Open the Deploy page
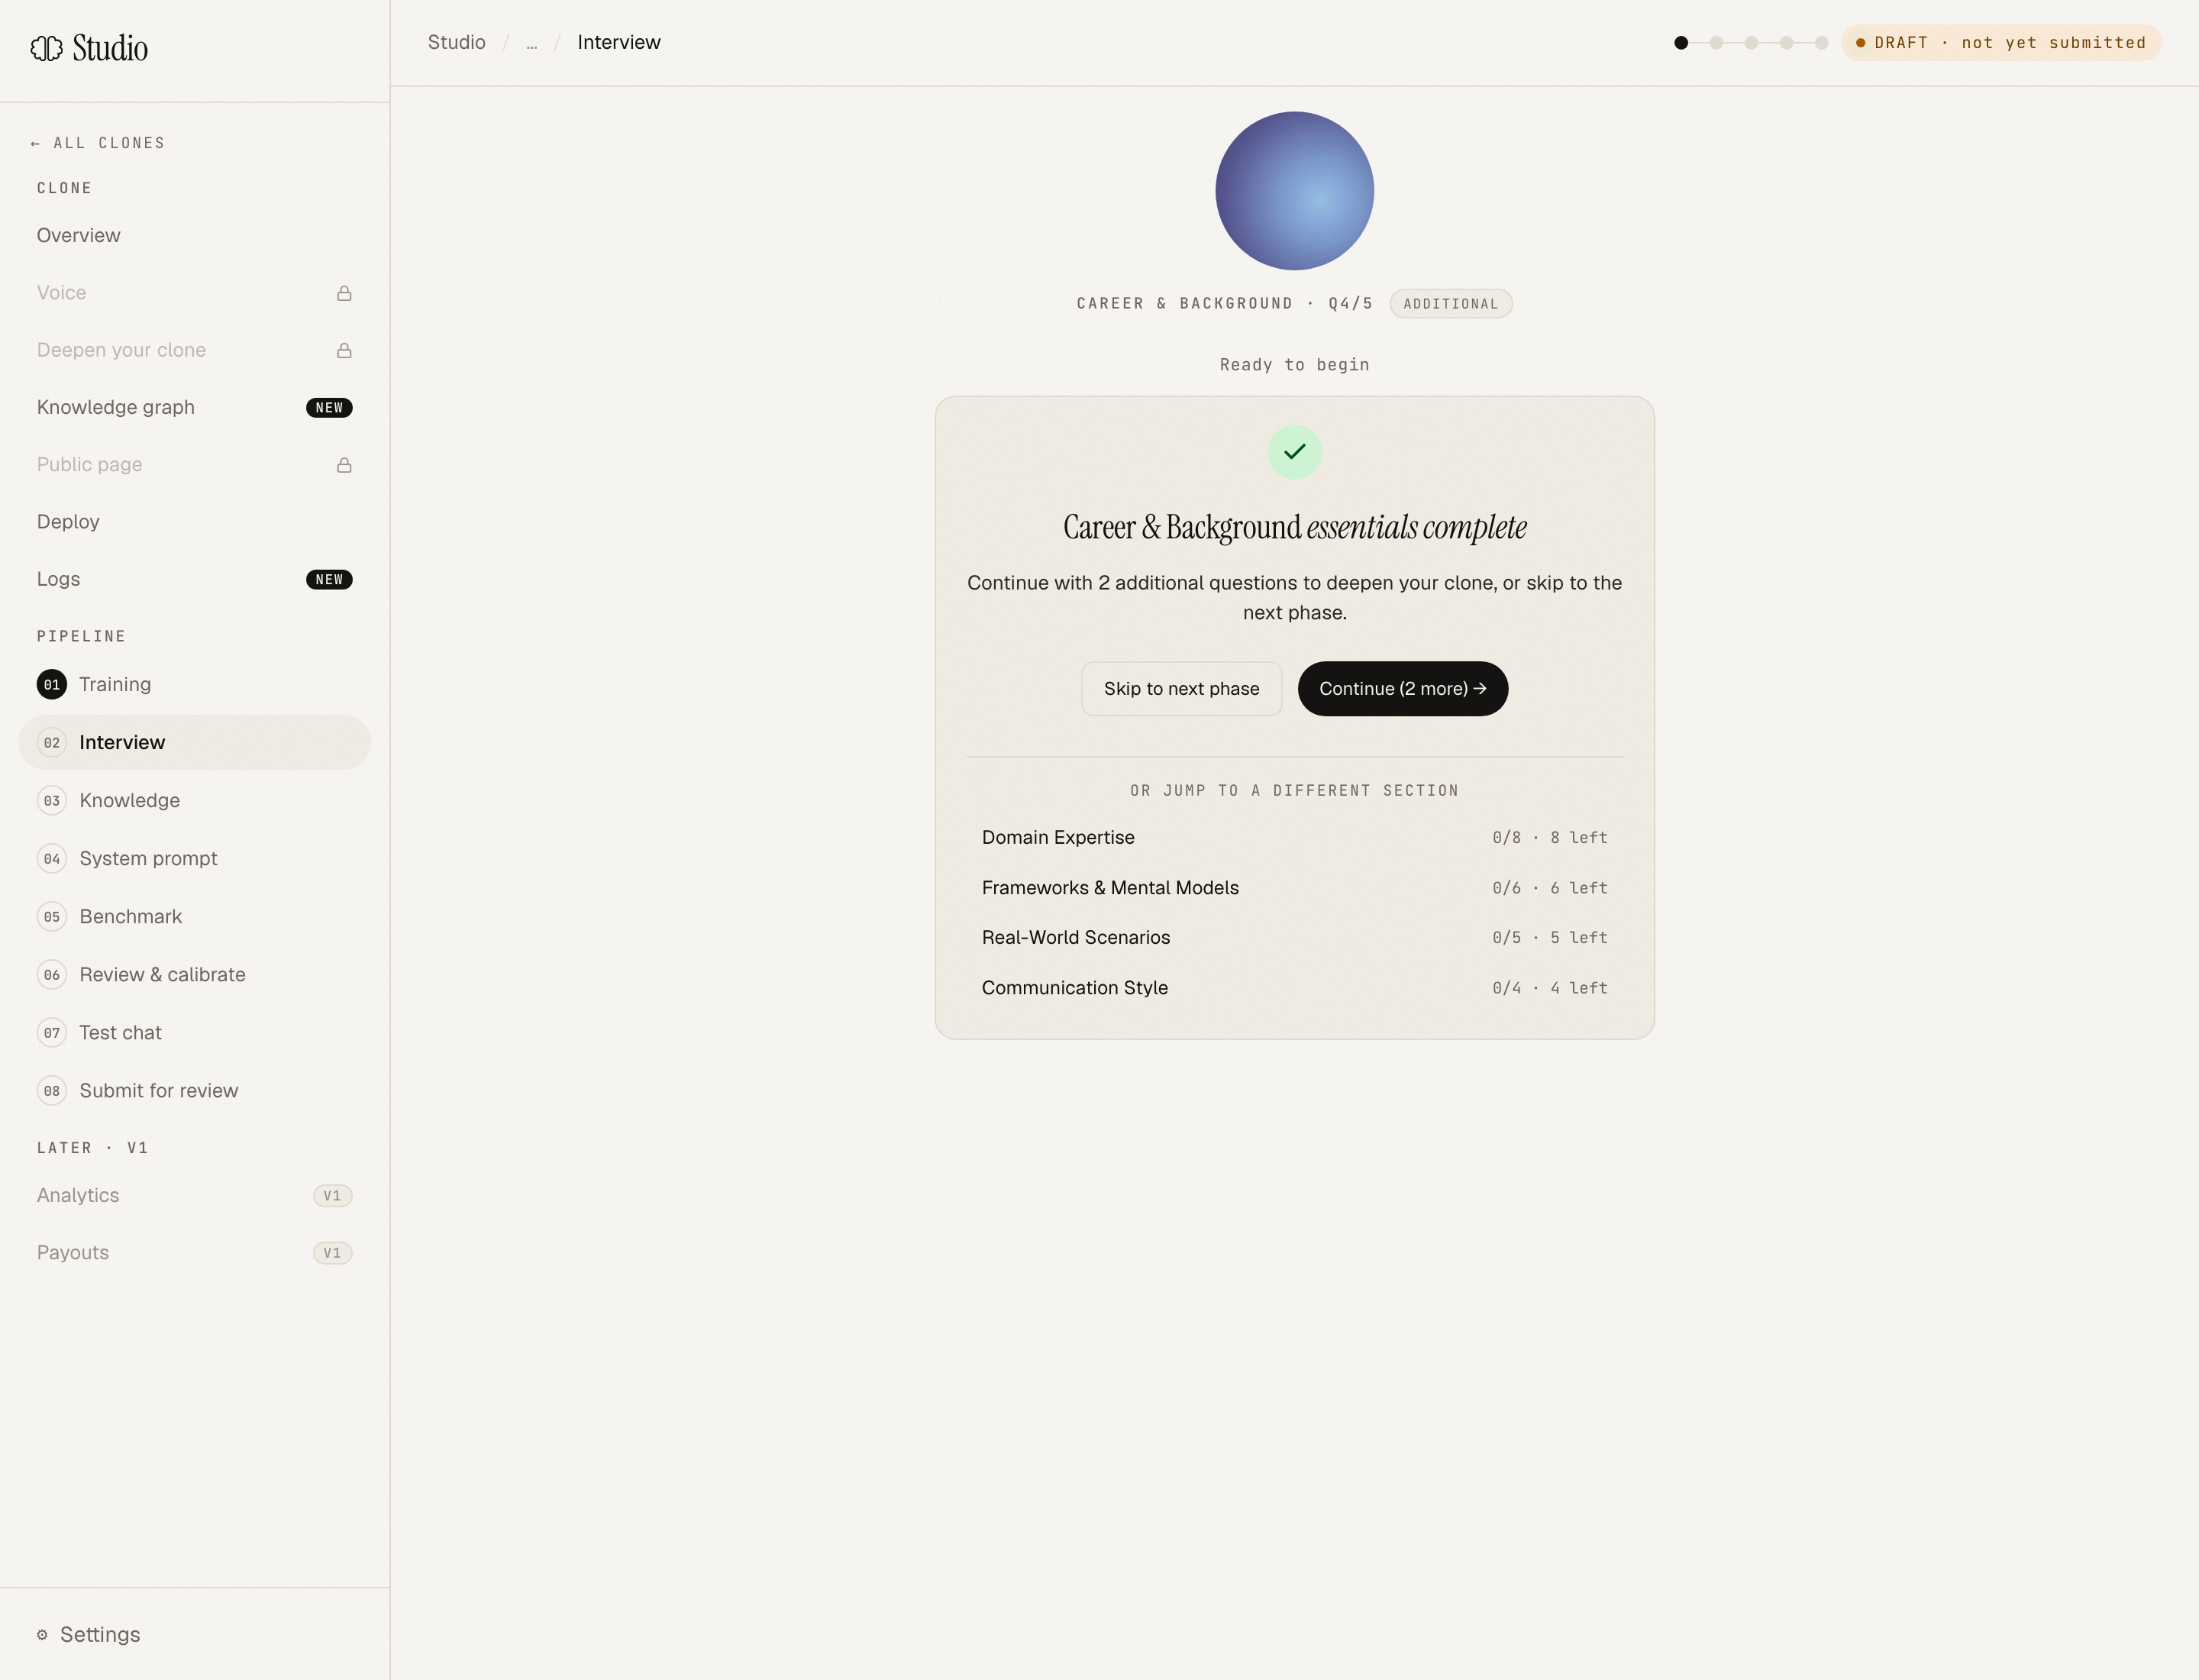 194,522
